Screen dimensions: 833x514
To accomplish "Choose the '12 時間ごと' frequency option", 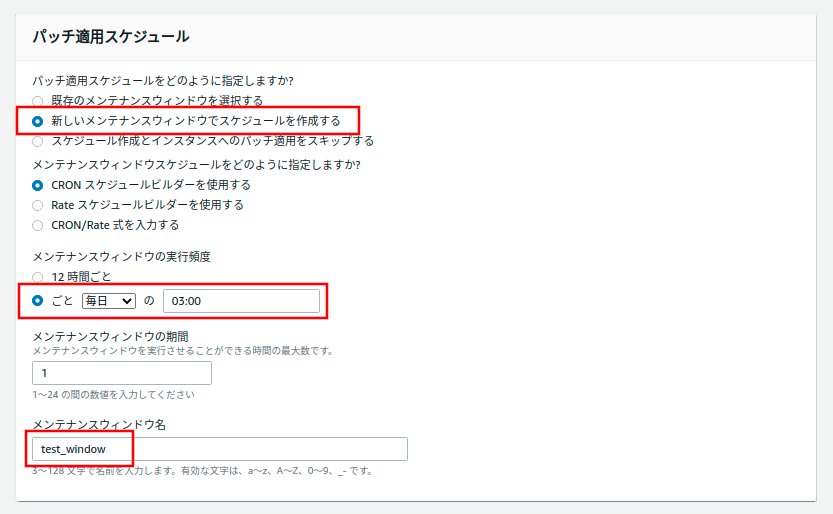I will (x=38, y=276).
